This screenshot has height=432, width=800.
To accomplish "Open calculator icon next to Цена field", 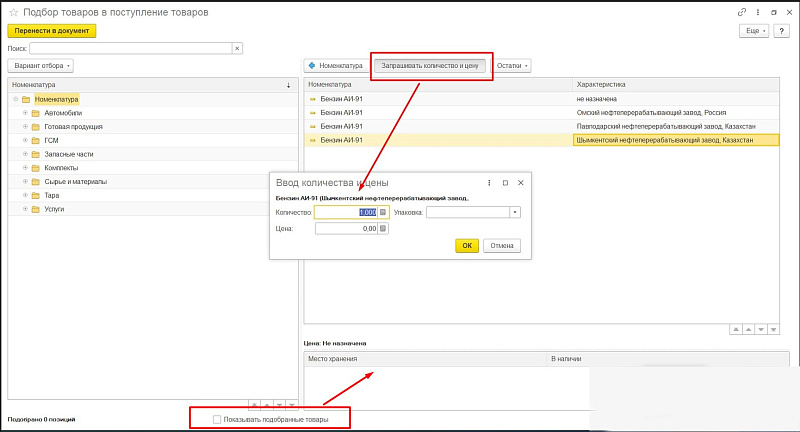I will coord(382,228).
